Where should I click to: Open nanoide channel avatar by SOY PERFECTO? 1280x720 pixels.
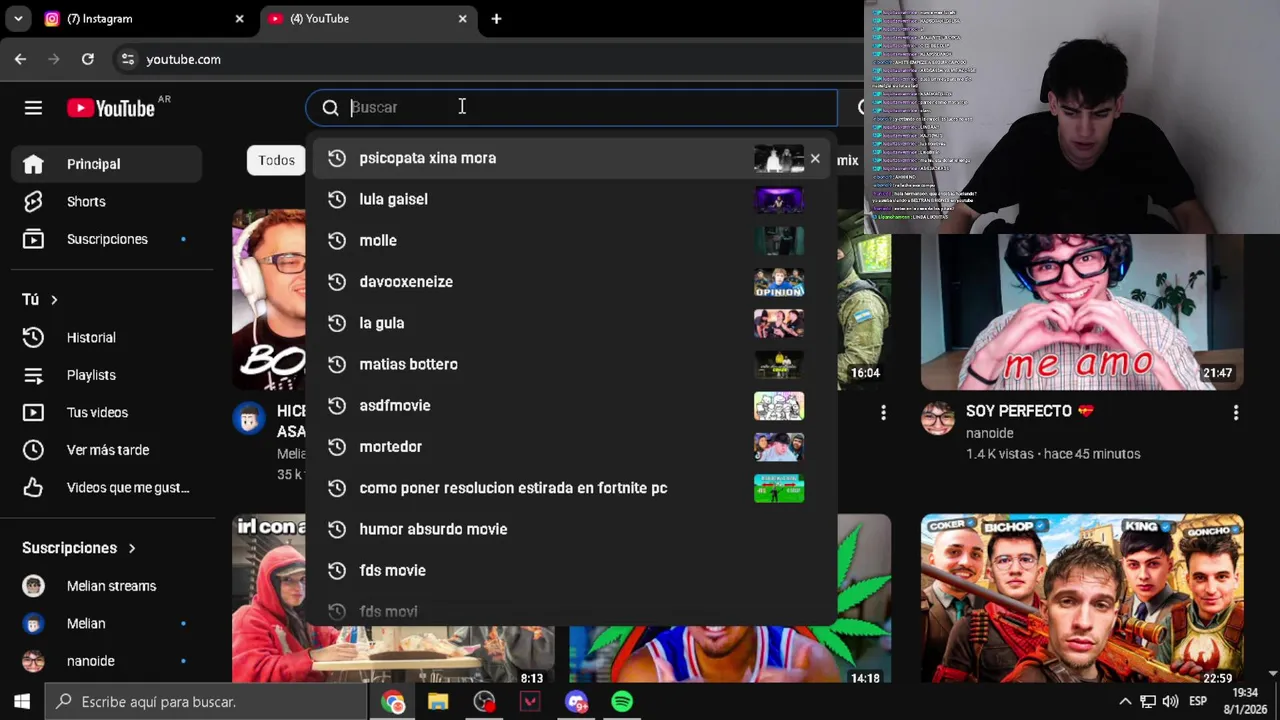pyautogui.click(x=938, y=419)
